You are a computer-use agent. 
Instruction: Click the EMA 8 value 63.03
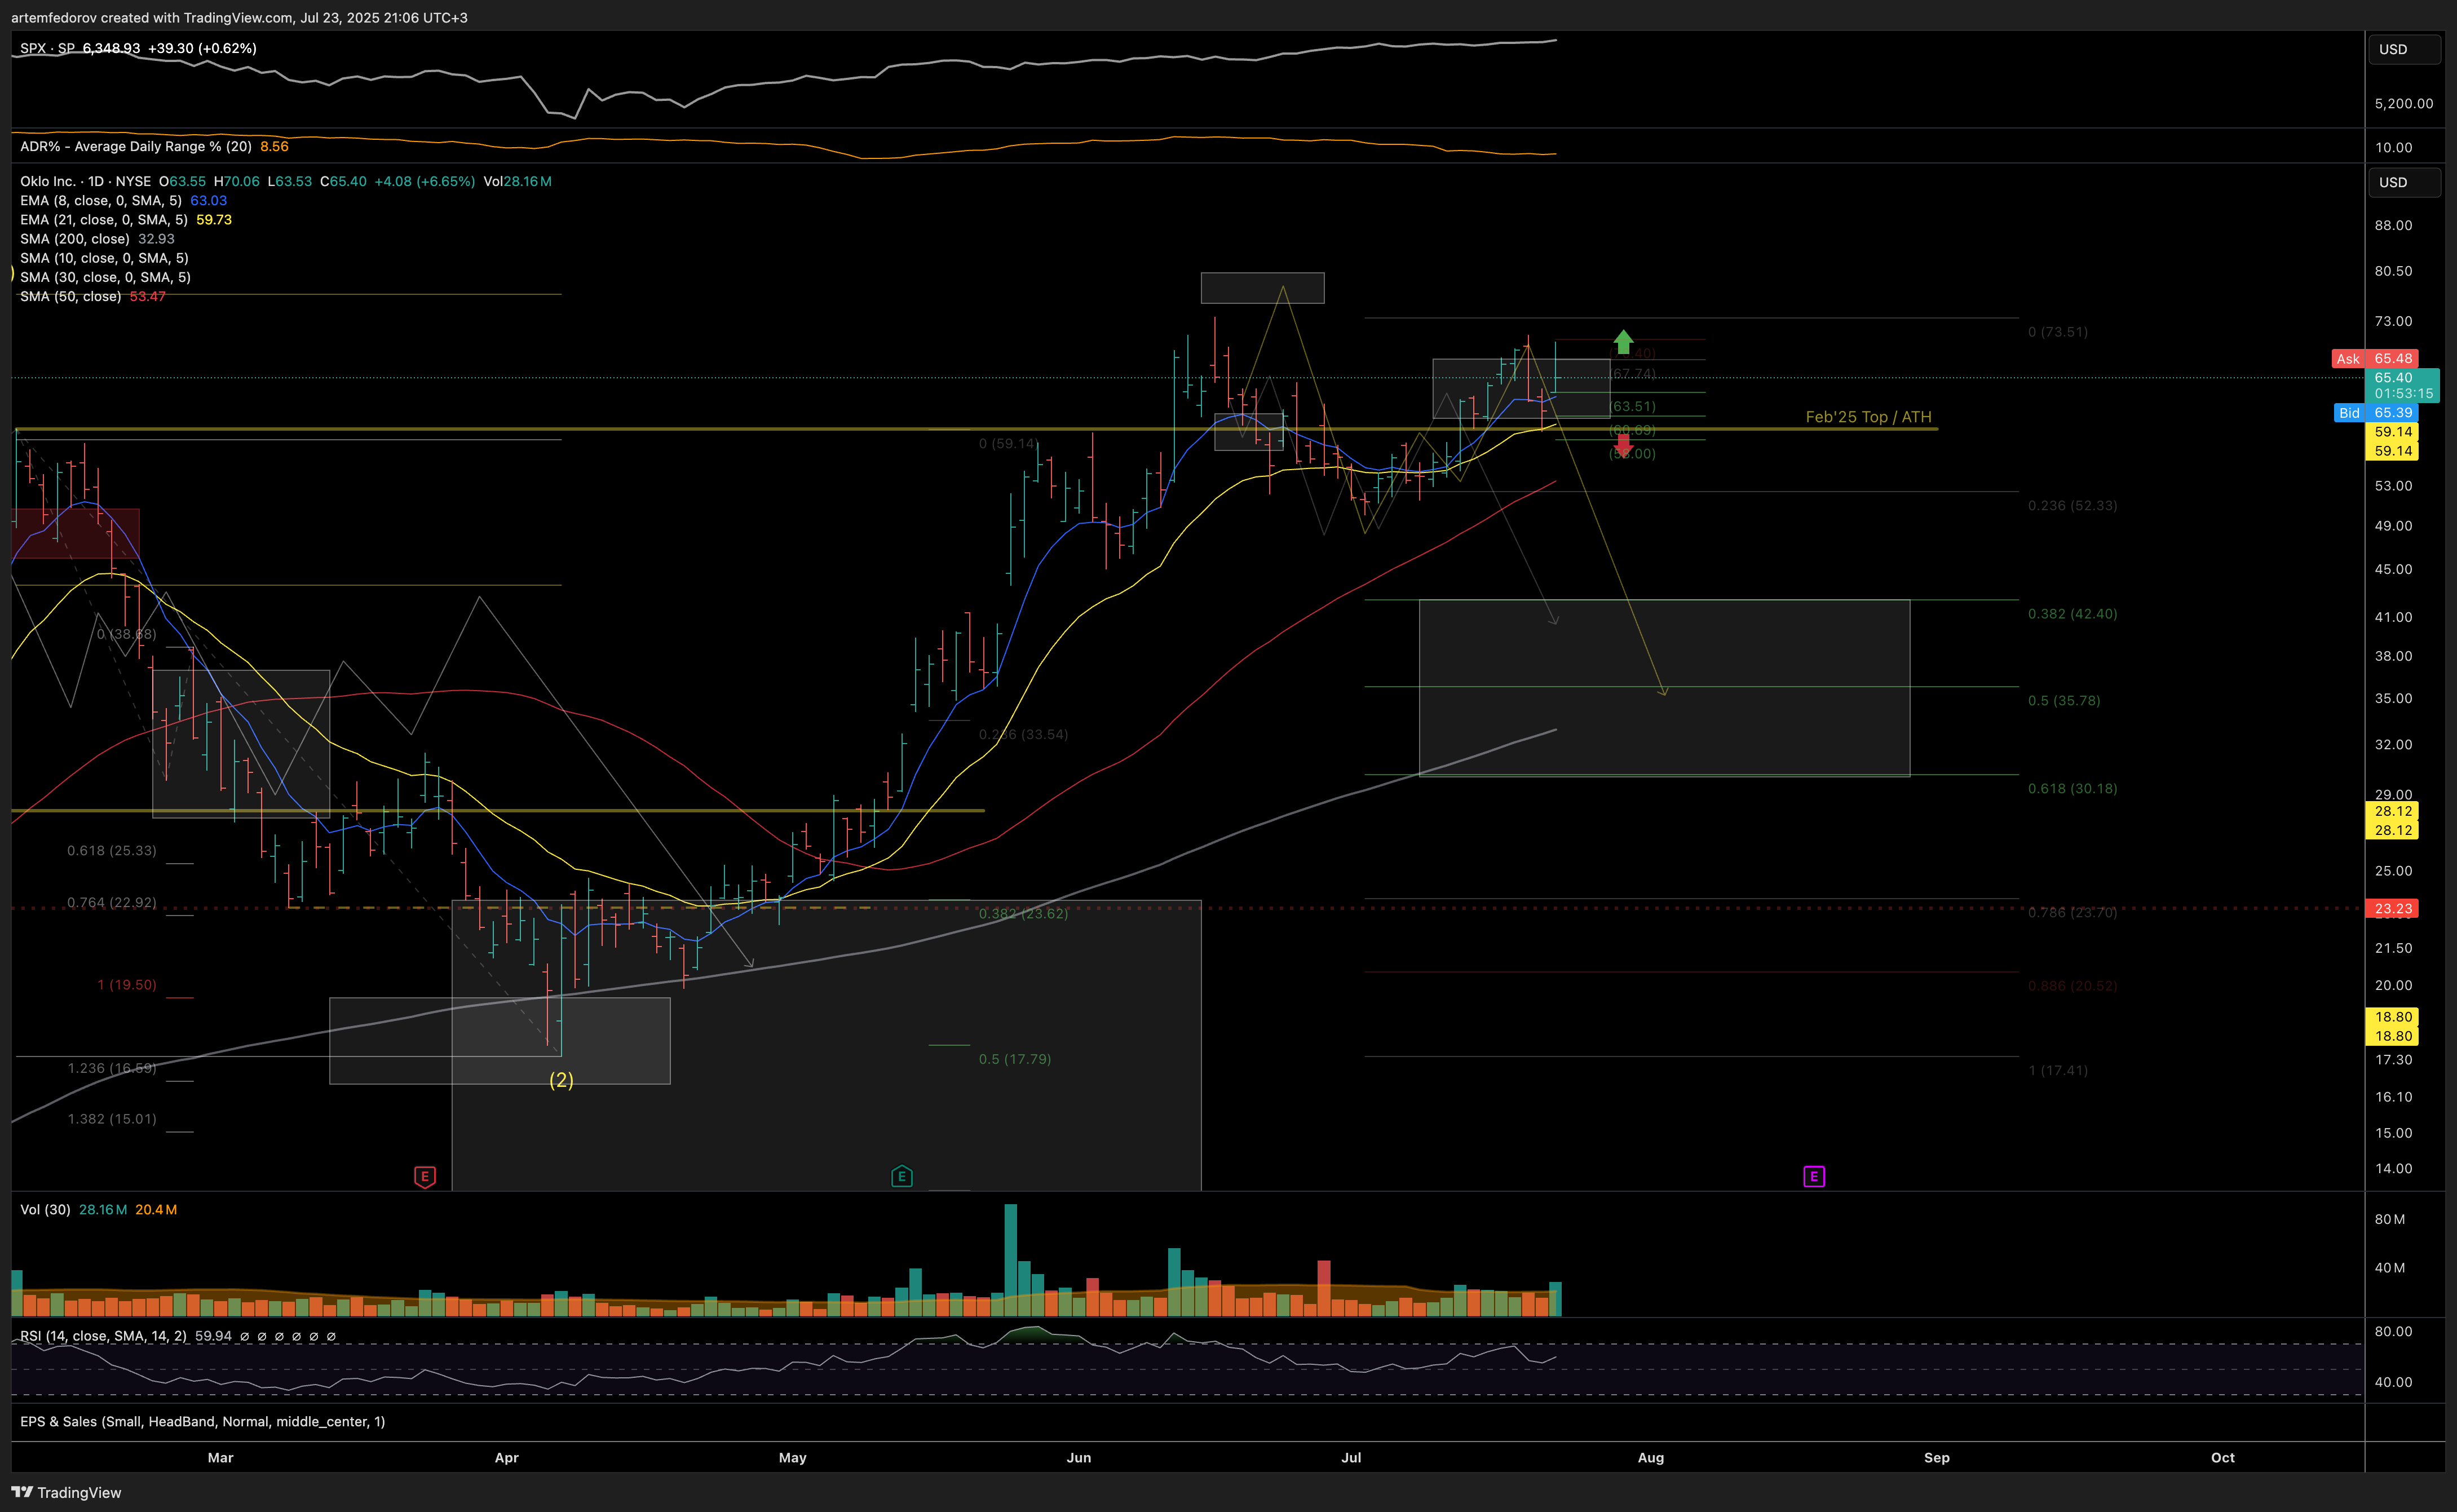[x=209, y=200]
